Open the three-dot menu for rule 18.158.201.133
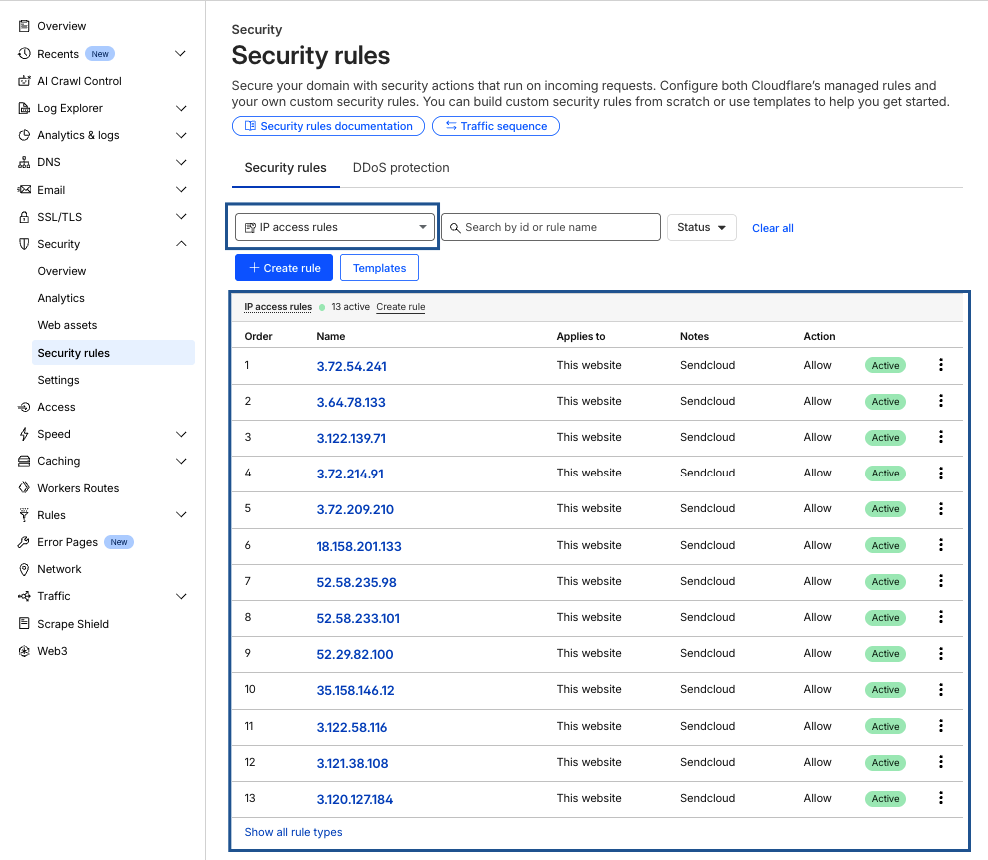Screen dimensions: 988x860 941,545
